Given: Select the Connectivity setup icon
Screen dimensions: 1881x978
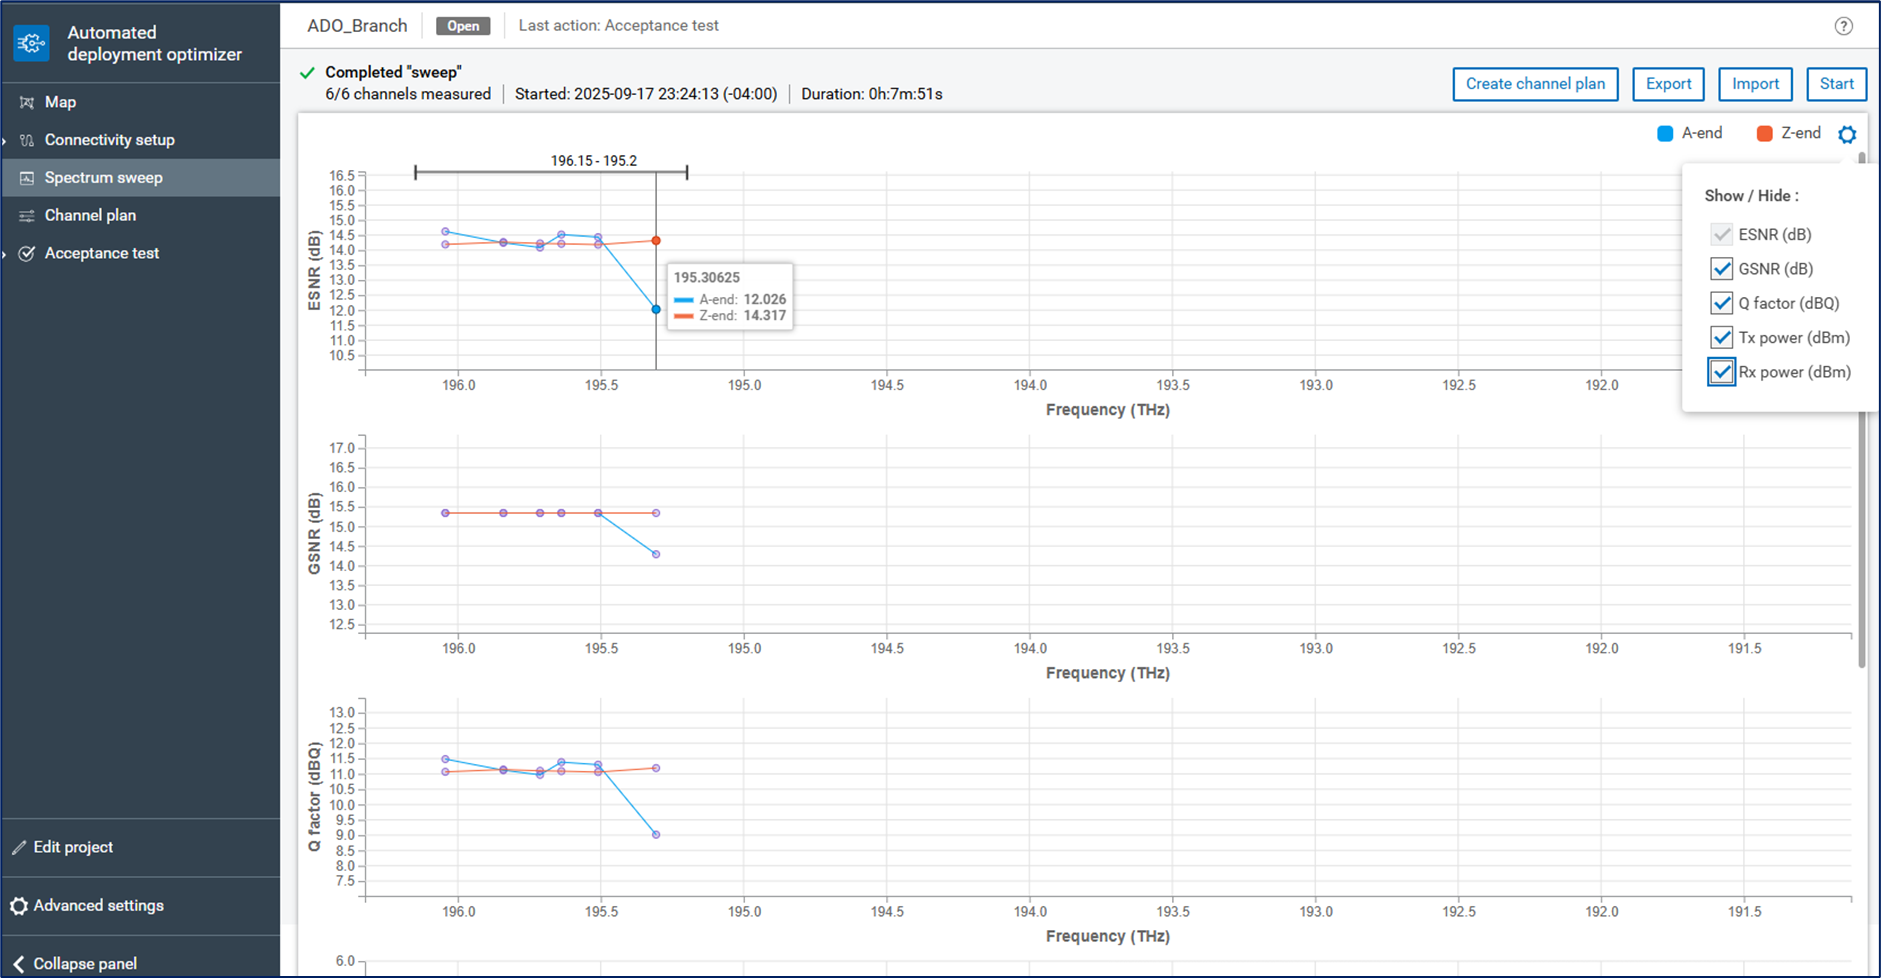Looking at the screenshot, I should click(x=27, y=139).
